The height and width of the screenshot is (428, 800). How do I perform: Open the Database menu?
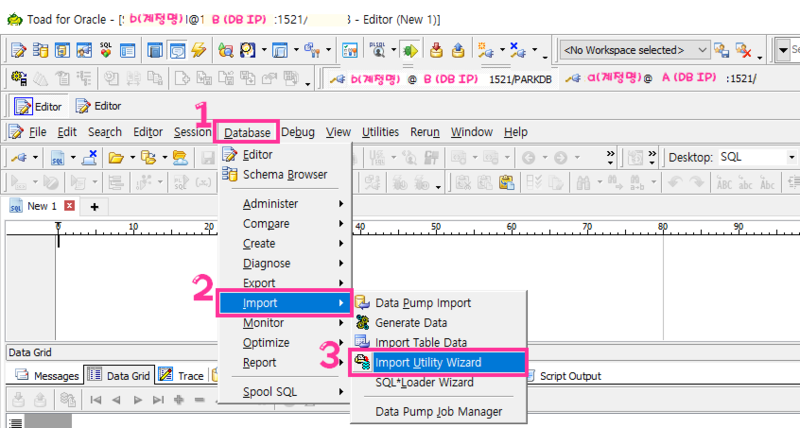coord(247,133)
